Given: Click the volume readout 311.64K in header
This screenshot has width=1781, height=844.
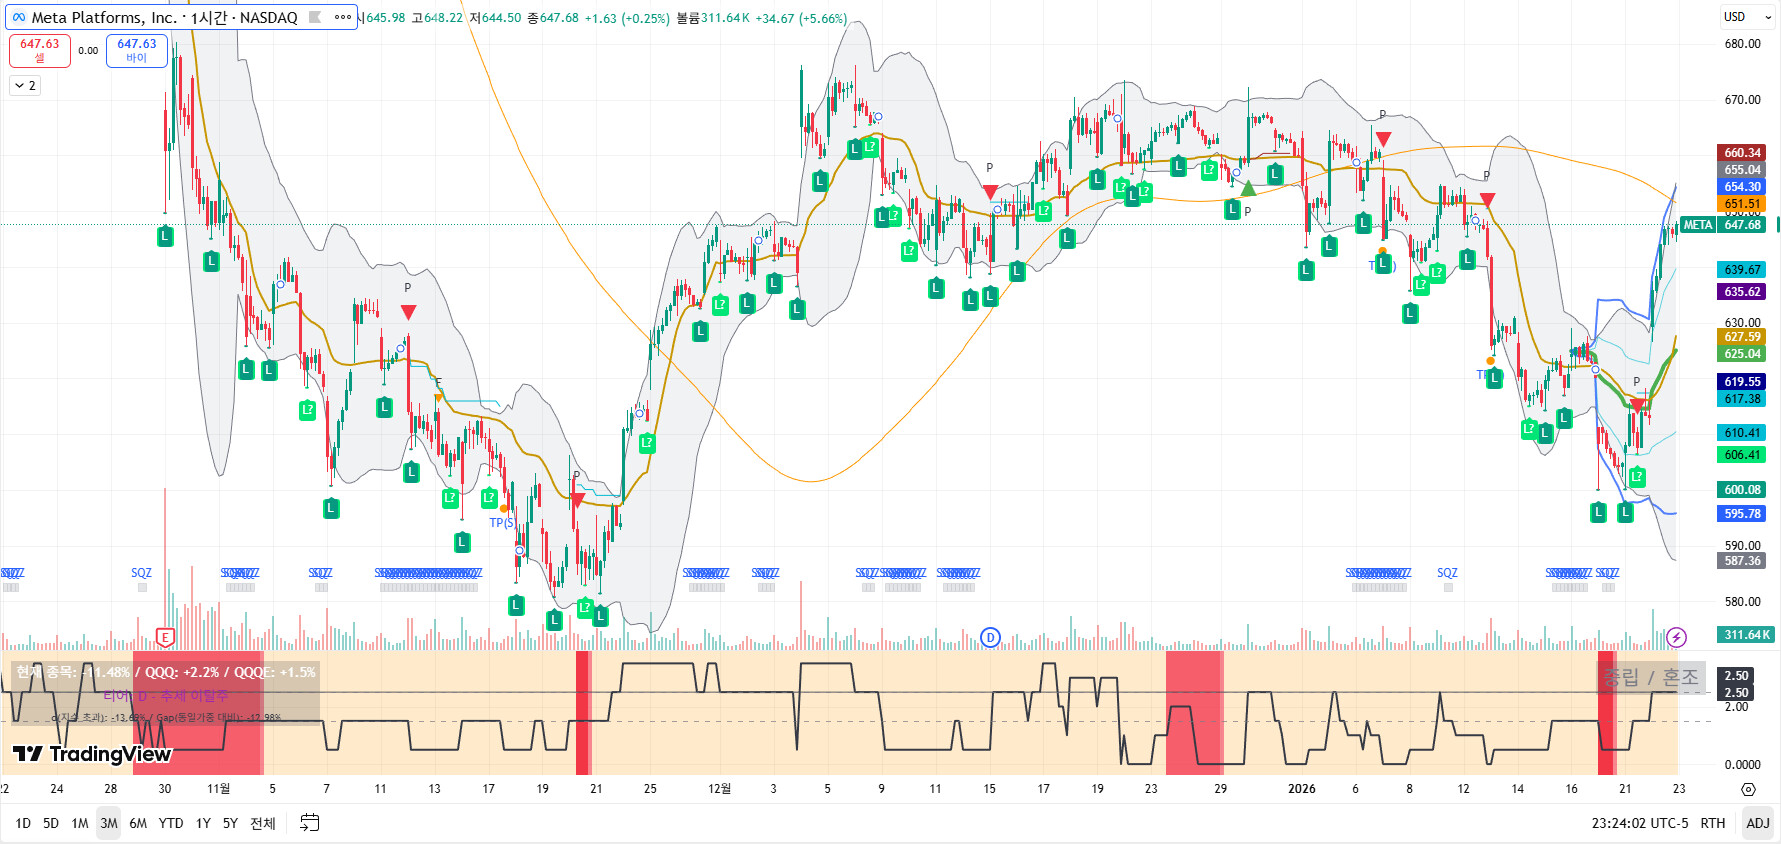Looking at the screenshot, I should 726,18.
